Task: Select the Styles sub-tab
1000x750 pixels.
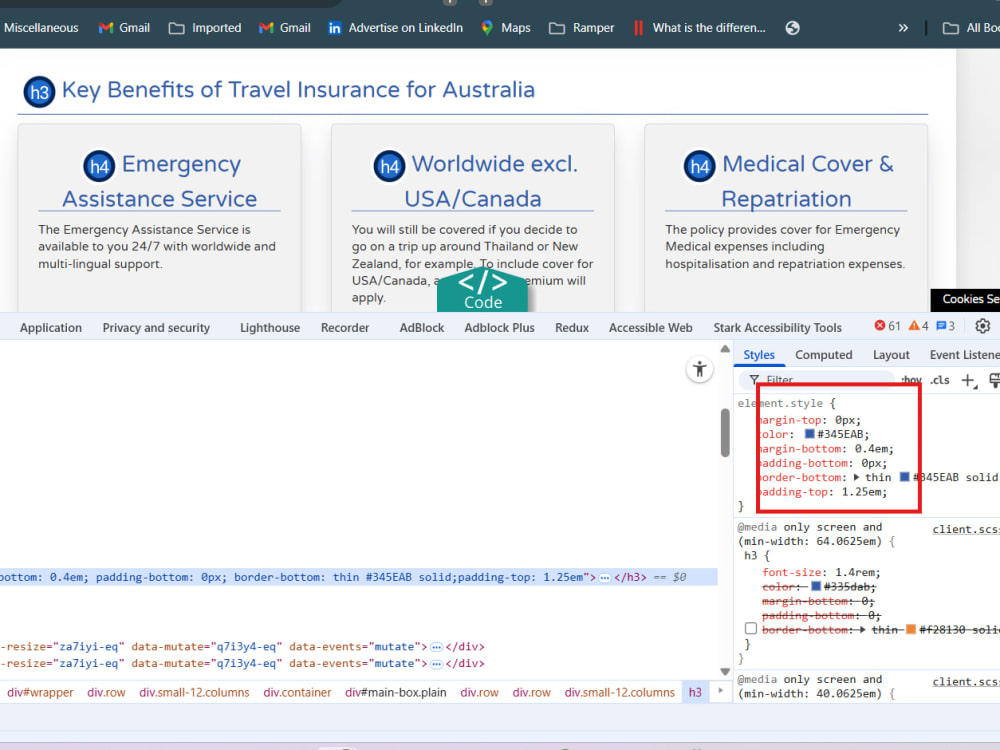Action: tap(759, 355)
